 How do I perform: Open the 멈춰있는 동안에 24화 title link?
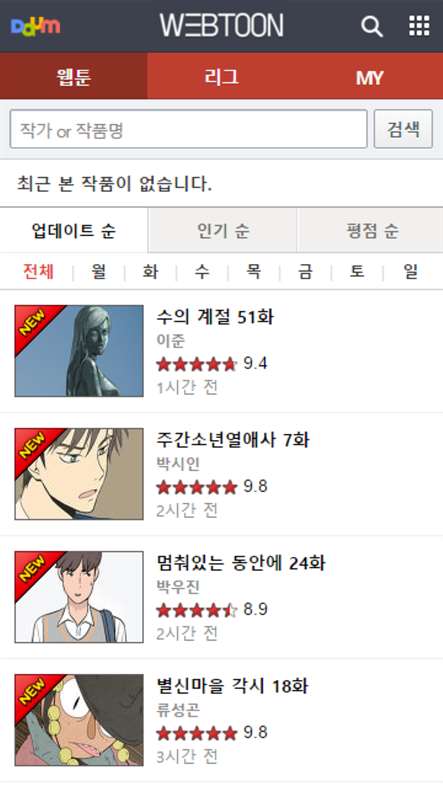coord(241,563)
